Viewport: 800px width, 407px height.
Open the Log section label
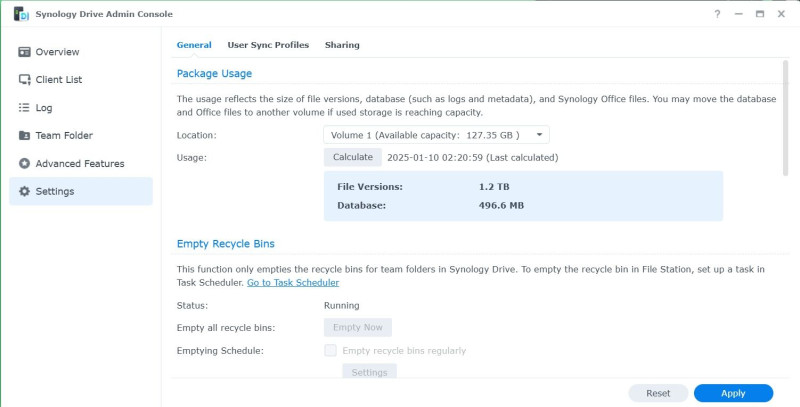[44, 108]
